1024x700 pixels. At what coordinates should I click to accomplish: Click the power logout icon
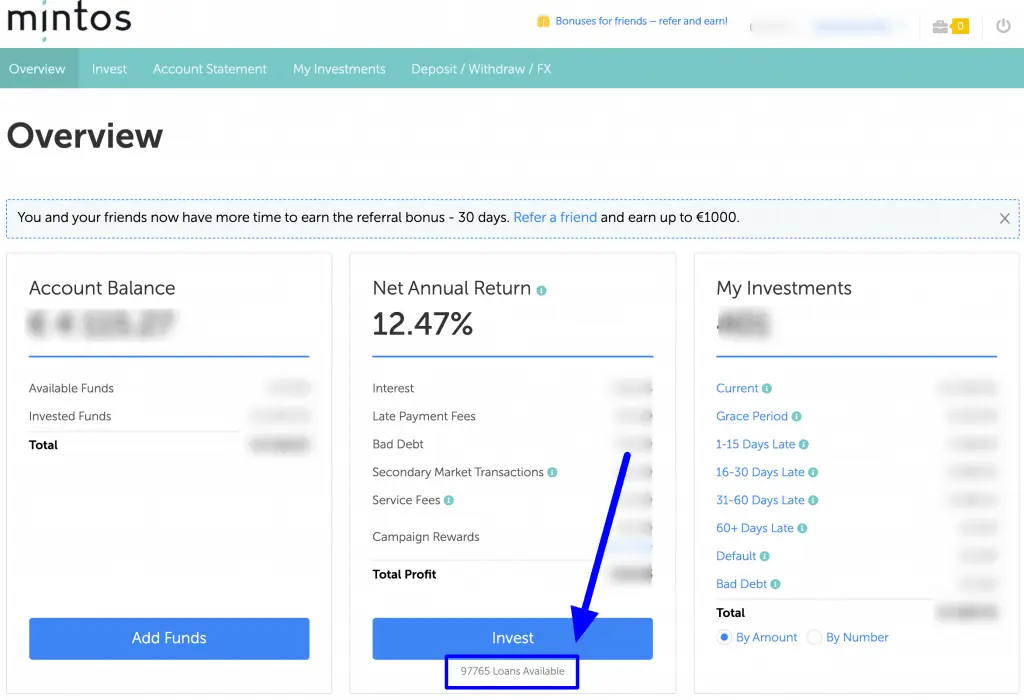pyautogui.click(x=1003, y=27)
